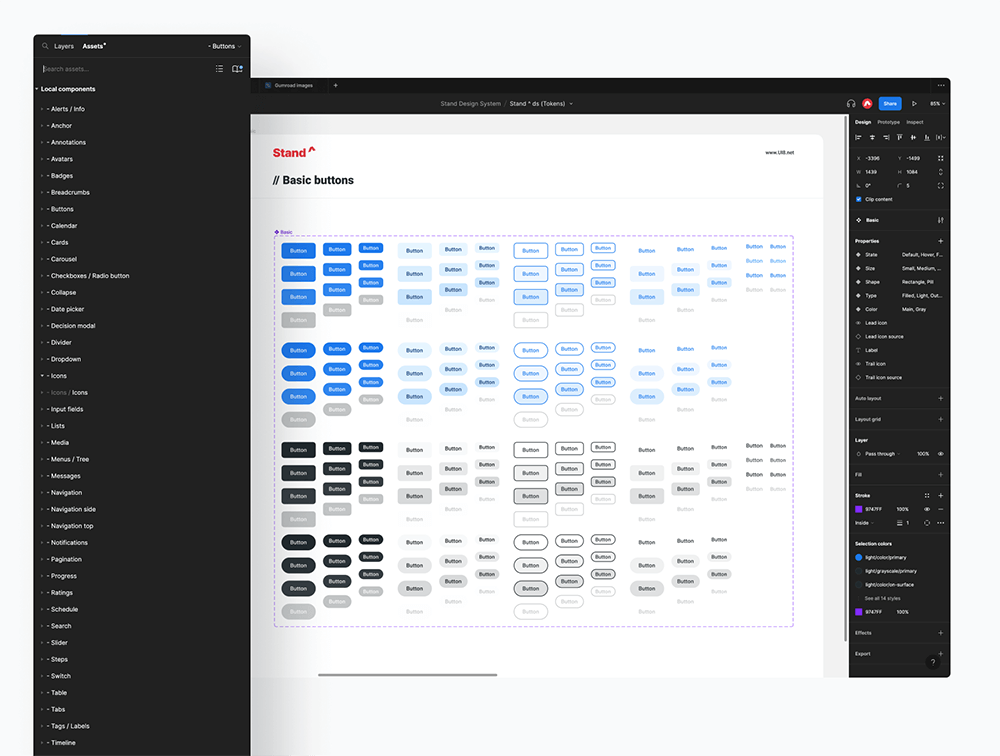The height and width of the screenshot is (756, 1000).
Task: Uncheck the Clip content checkbox
Action: [x=858, y=199]
